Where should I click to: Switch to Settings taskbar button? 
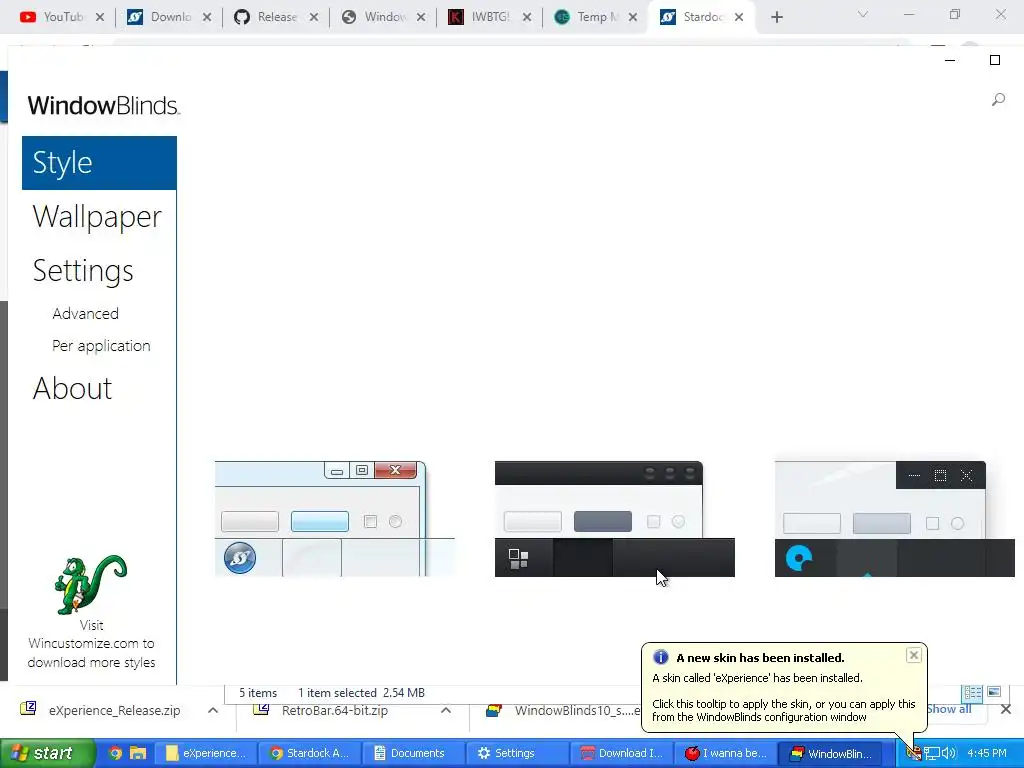516,754
